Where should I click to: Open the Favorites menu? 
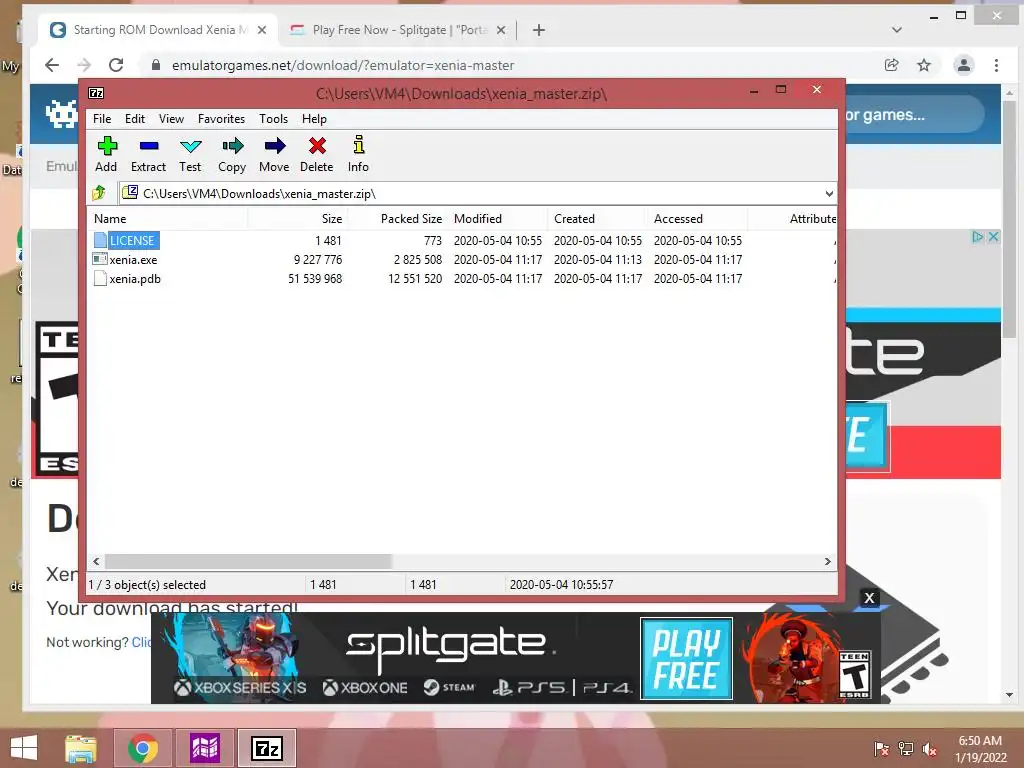point(221,119)
